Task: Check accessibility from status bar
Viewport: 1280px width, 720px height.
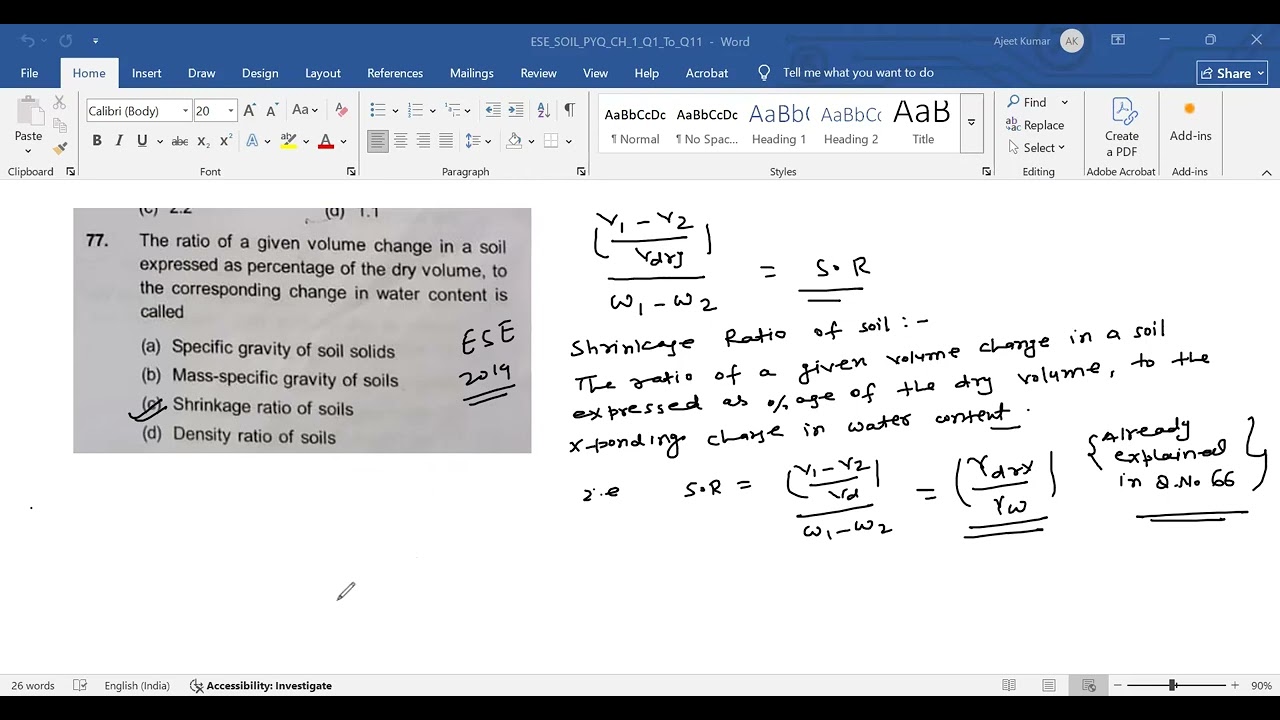Action: pyautogui.click(x=261, y=685)
